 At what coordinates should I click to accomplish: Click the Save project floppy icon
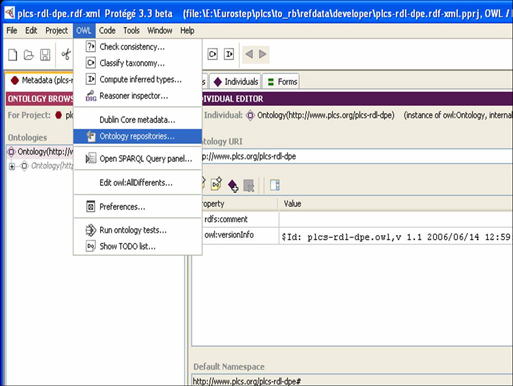coord(45,55)
